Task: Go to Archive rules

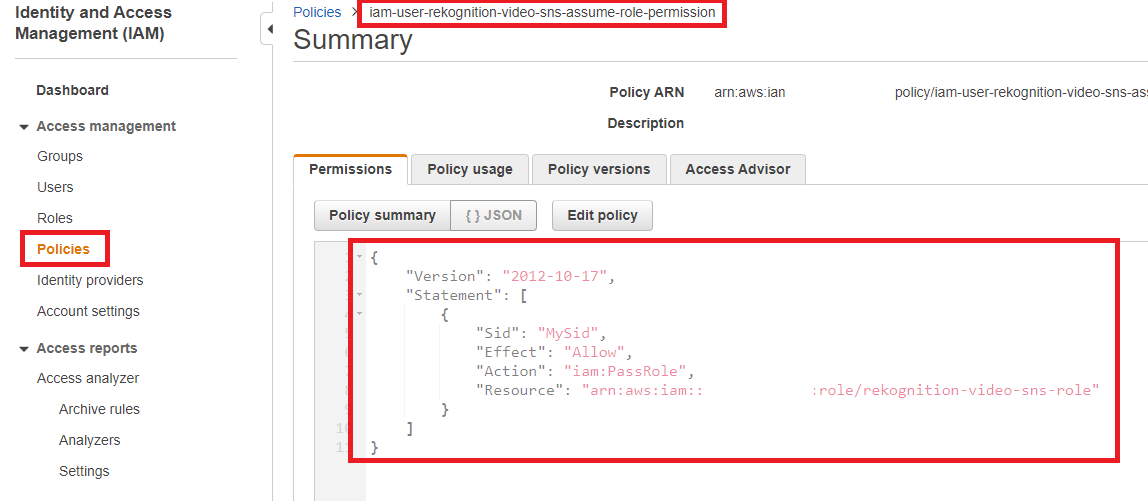Action: (x=99, y=409)
